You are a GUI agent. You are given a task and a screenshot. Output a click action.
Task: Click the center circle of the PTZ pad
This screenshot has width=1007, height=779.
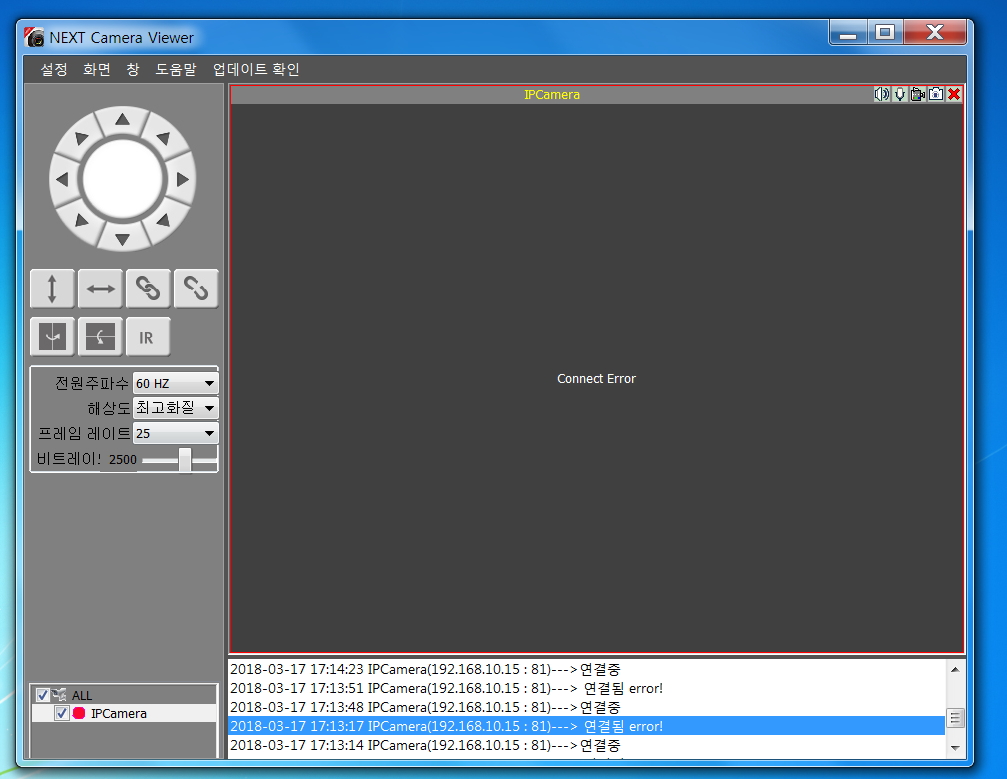[123, 180]
